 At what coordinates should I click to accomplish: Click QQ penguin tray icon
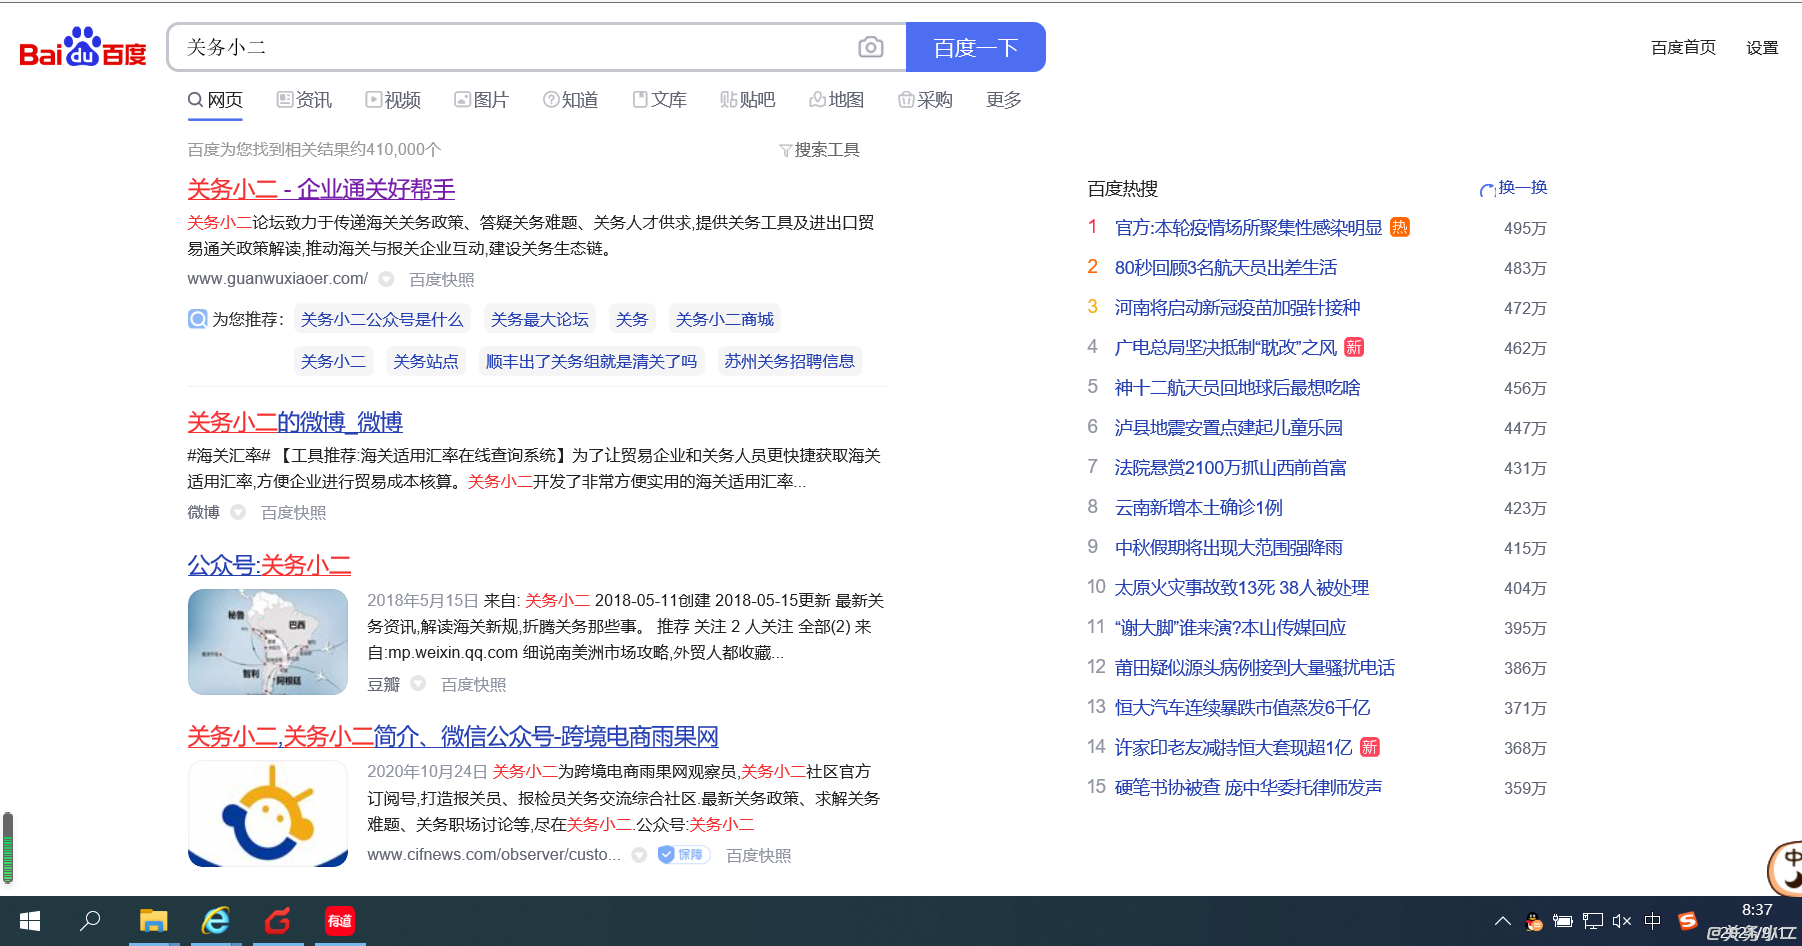pyautogui.click(x=1534, y=921)
